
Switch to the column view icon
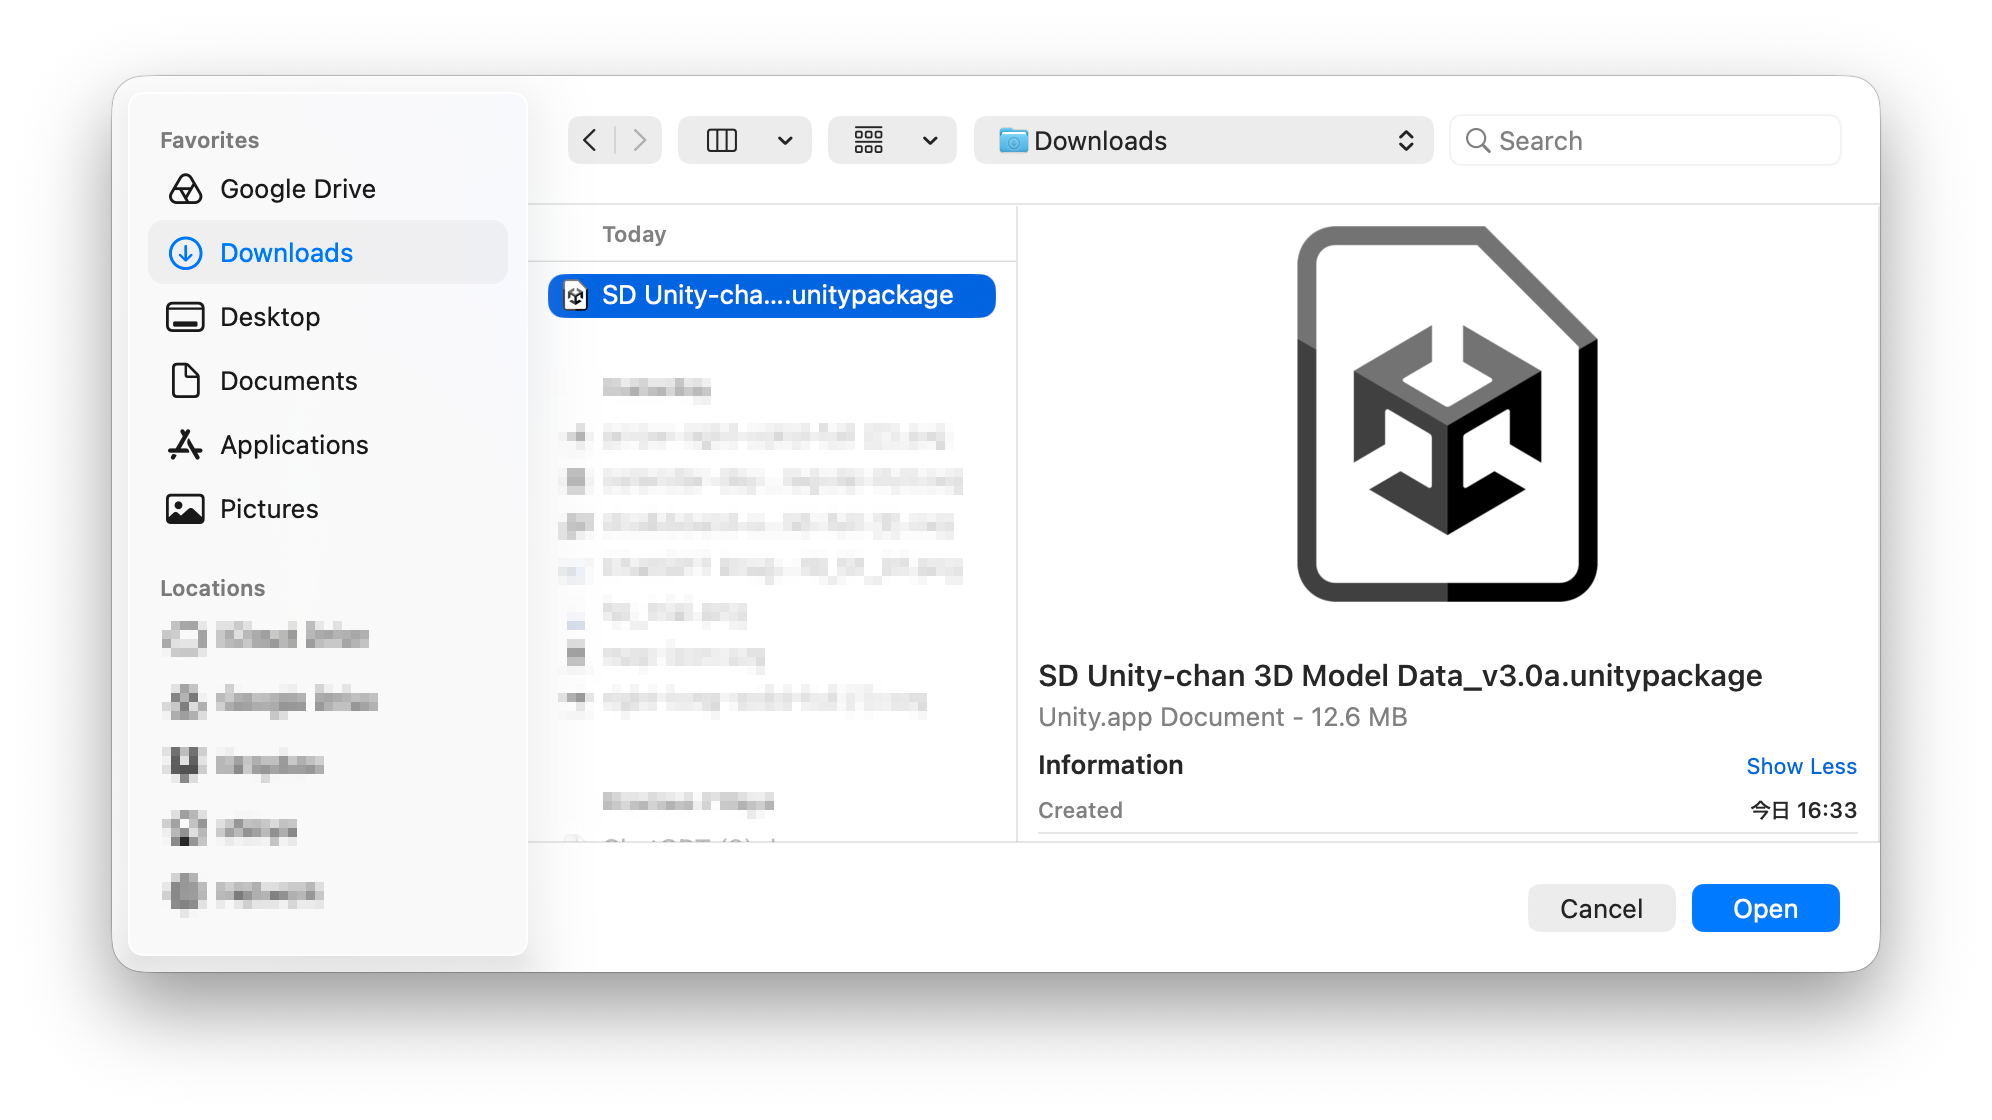tap(722, 140)
